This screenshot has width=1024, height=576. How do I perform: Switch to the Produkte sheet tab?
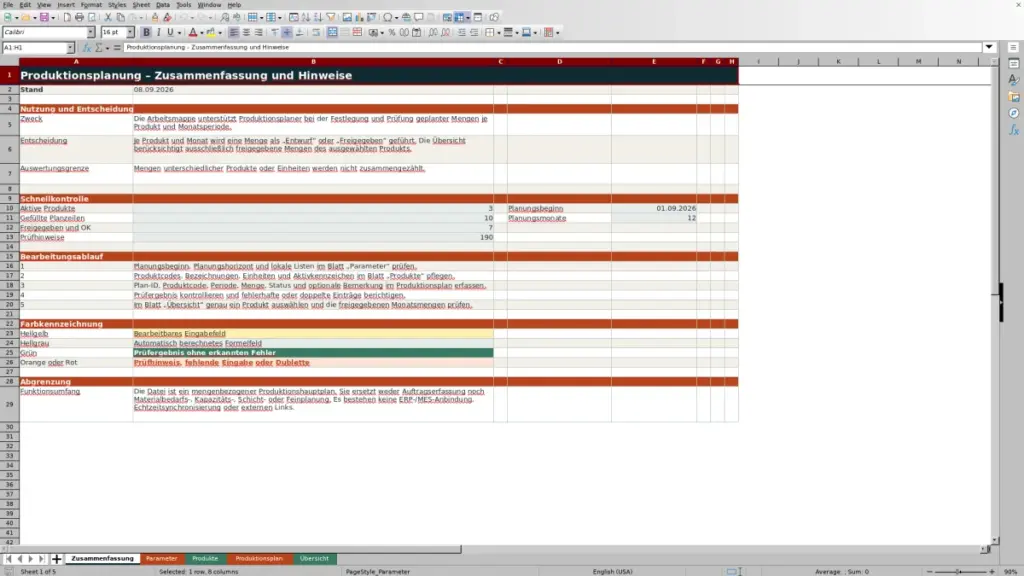click(x=205, y=558)
